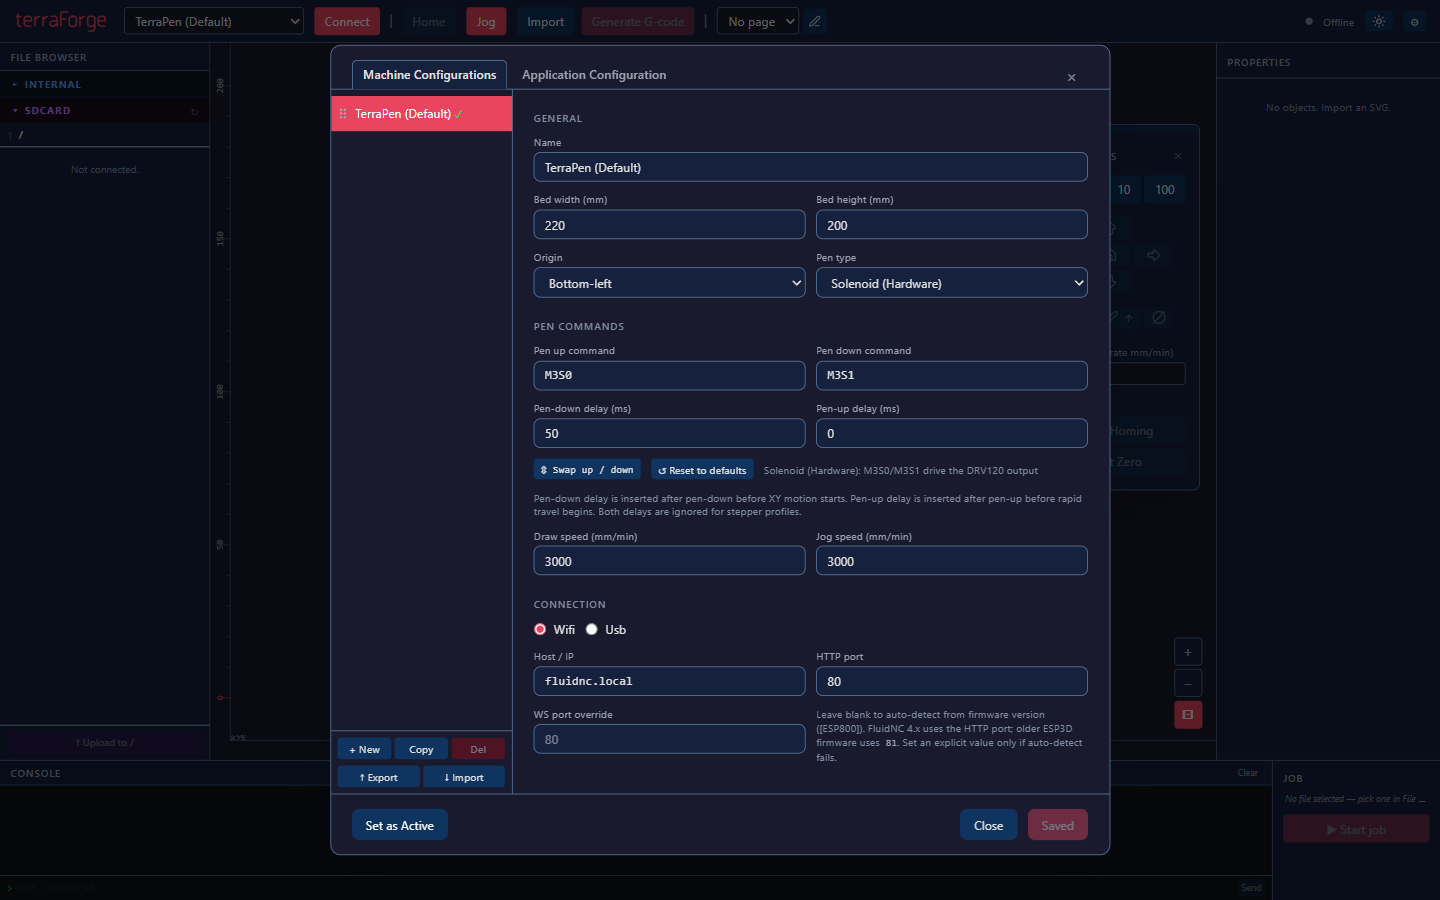This screenshot has height=900, width=1440.
Task: Click the Set as Active button
Action: point(400,825)
